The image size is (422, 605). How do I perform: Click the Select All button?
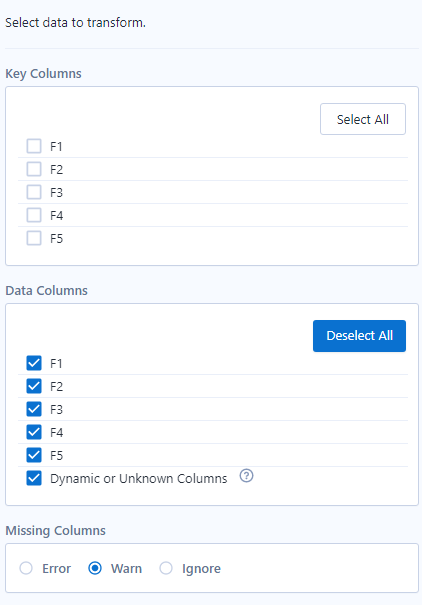point(363,119)
